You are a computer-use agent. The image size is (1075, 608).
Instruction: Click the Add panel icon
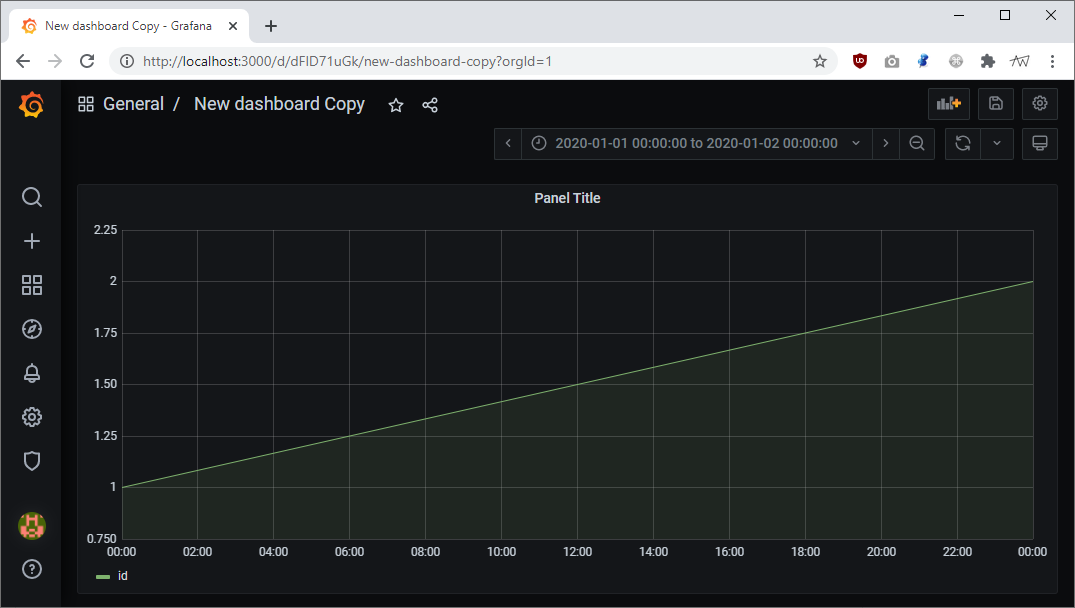(x=949, y=104)
